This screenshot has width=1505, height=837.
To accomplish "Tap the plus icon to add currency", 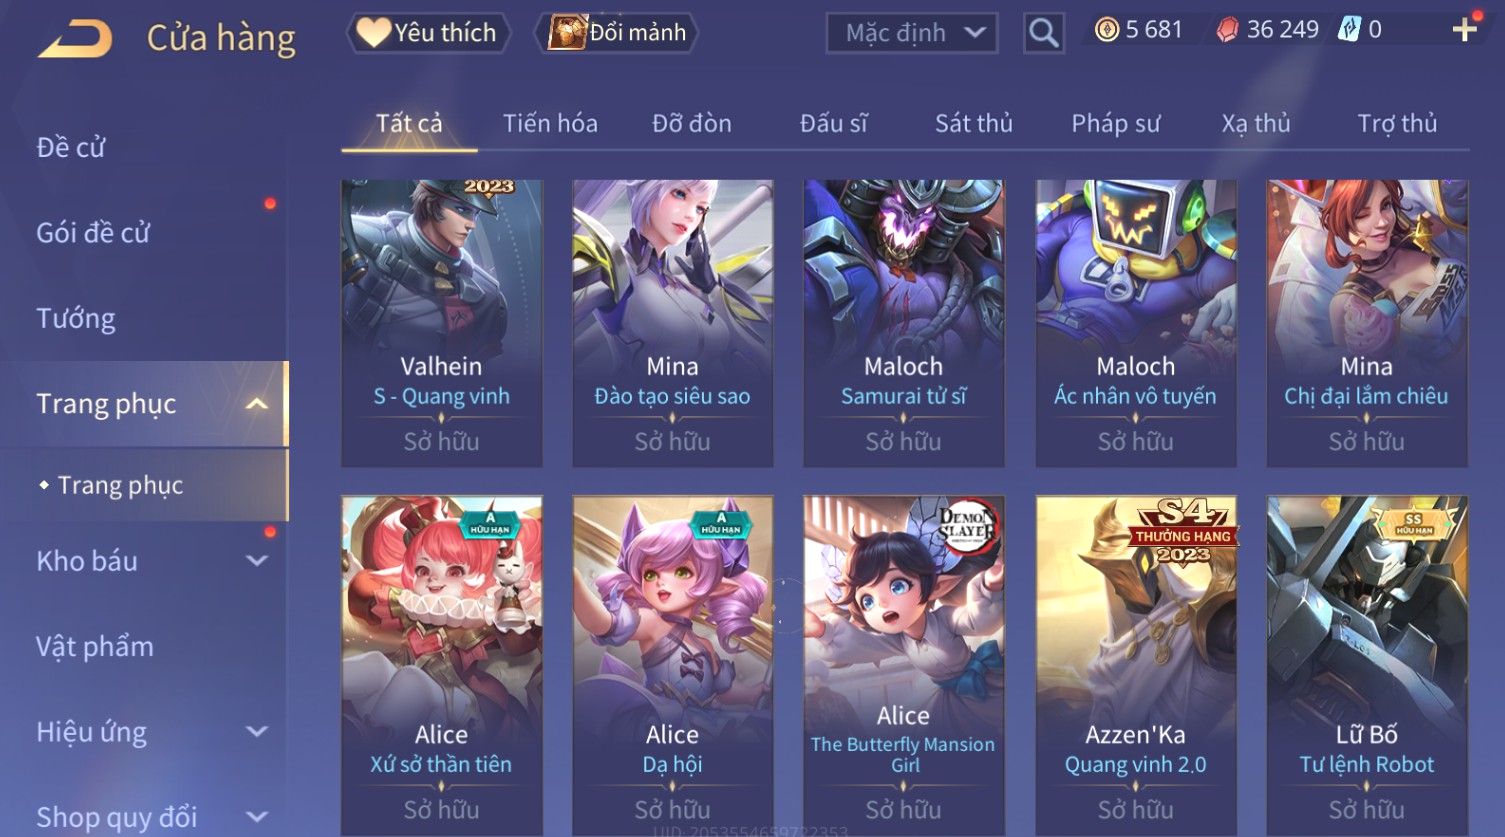I will coord(1465,30).
